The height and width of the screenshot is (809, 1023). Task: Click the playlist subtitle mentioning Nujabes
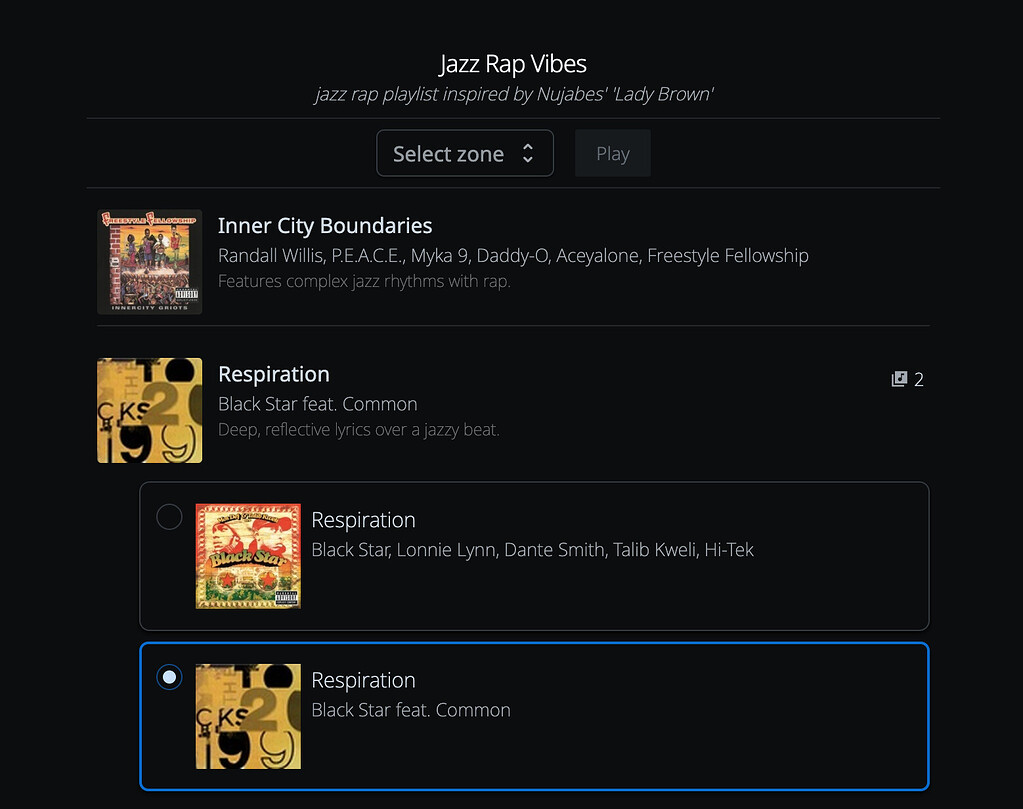tap(513, 95)
